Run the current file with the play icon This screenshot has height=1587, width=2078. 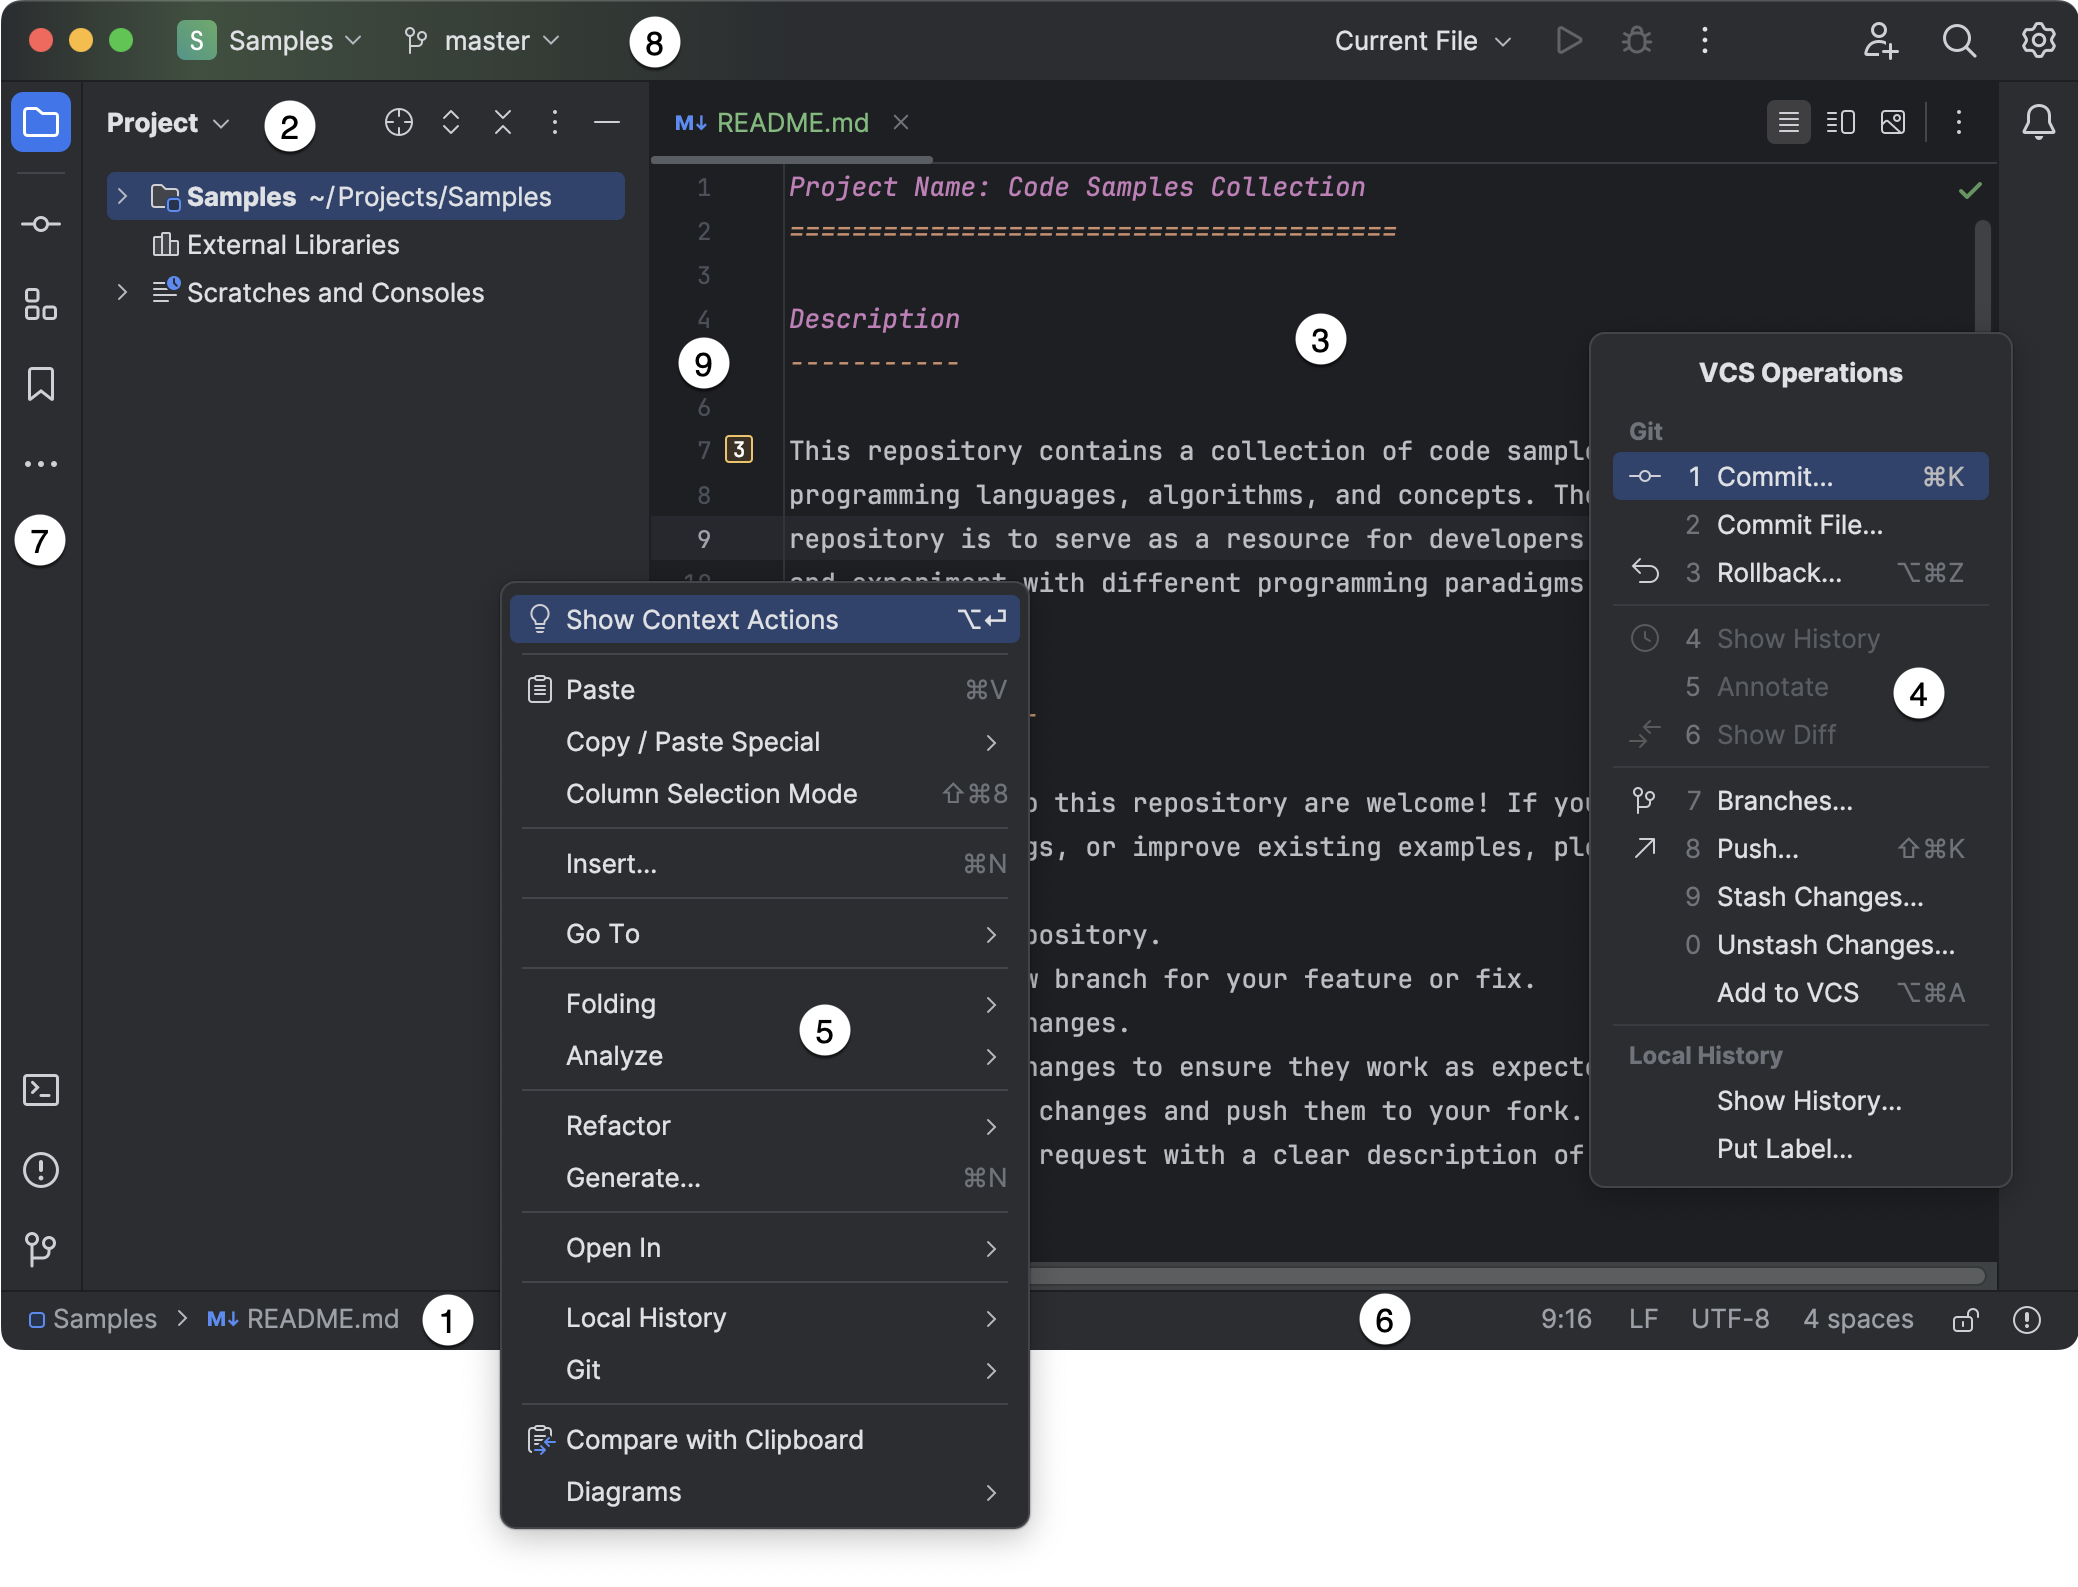[x=1568, y=41]
